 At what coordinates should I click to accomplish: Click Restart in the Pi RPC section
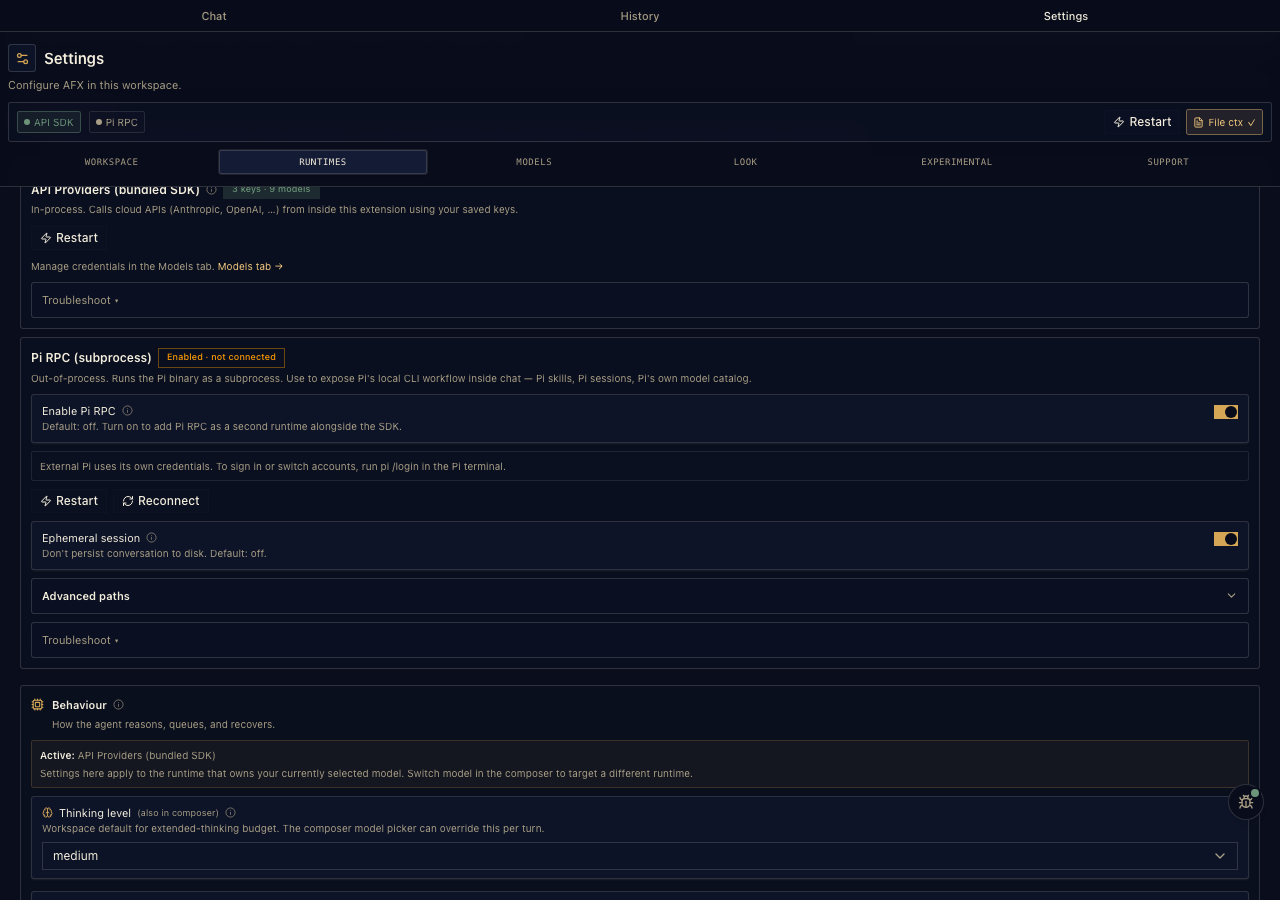coord(69,501)
